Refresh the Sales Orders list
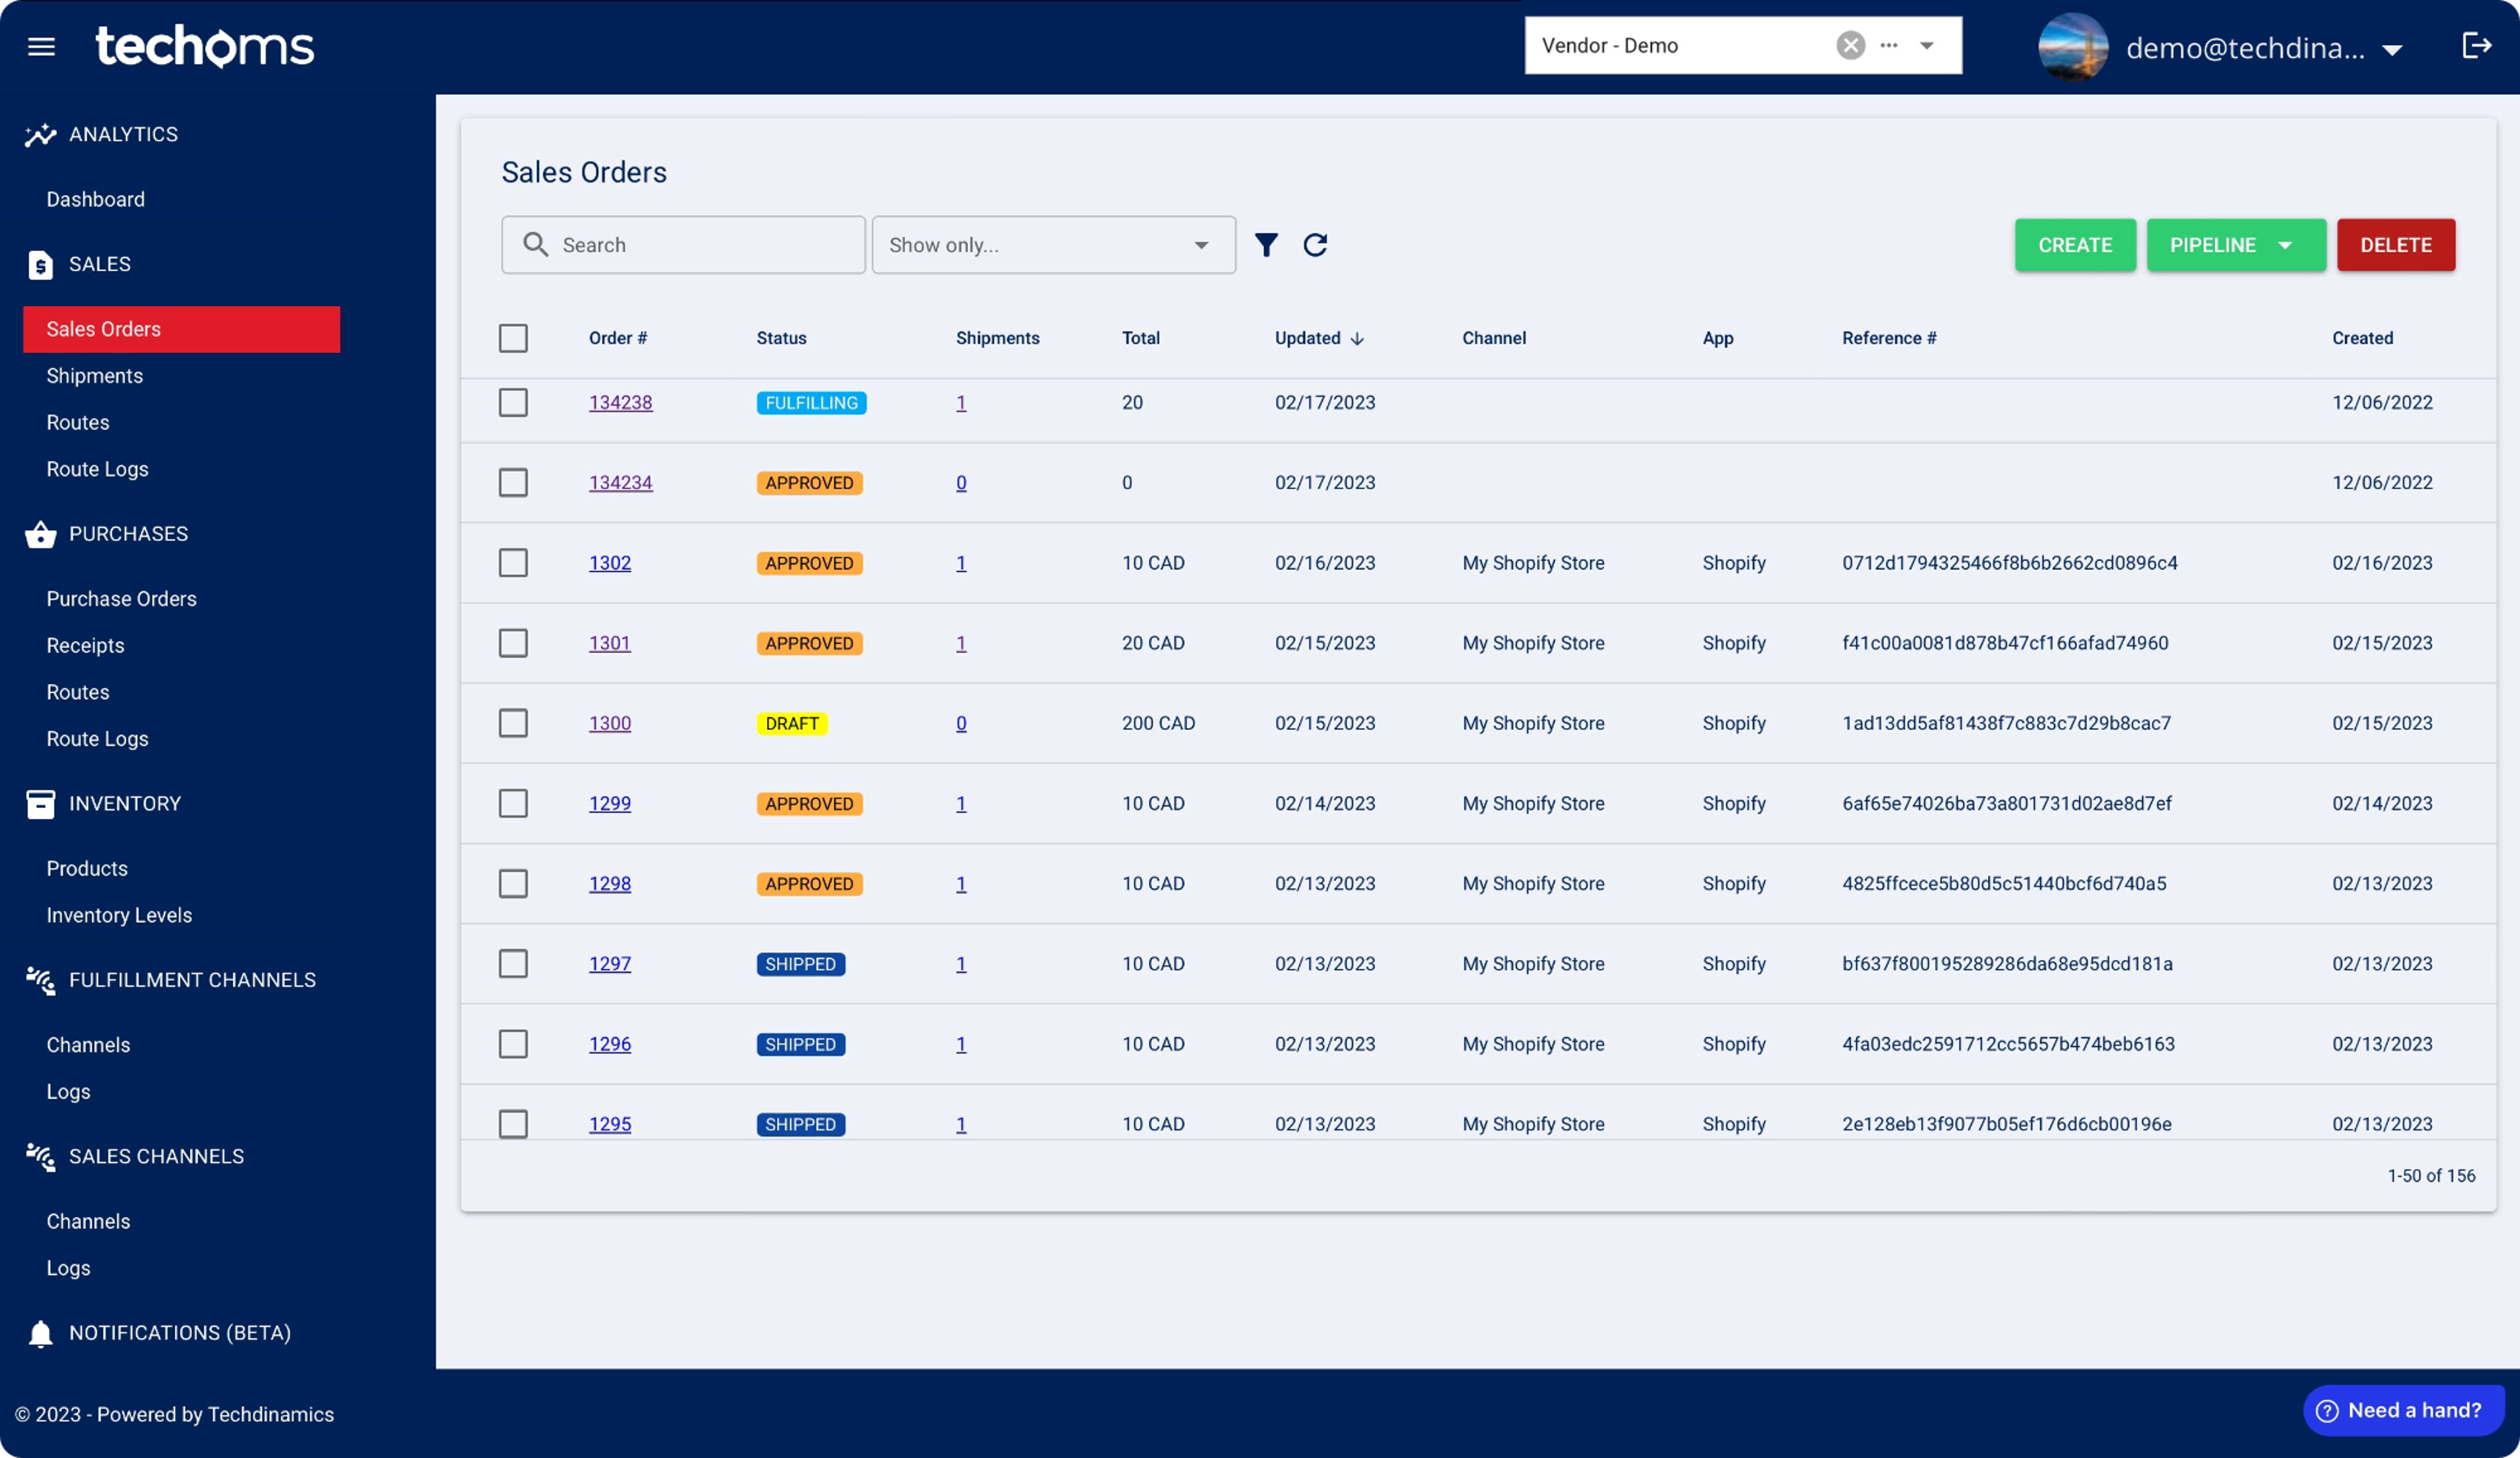 point(1316,245)
